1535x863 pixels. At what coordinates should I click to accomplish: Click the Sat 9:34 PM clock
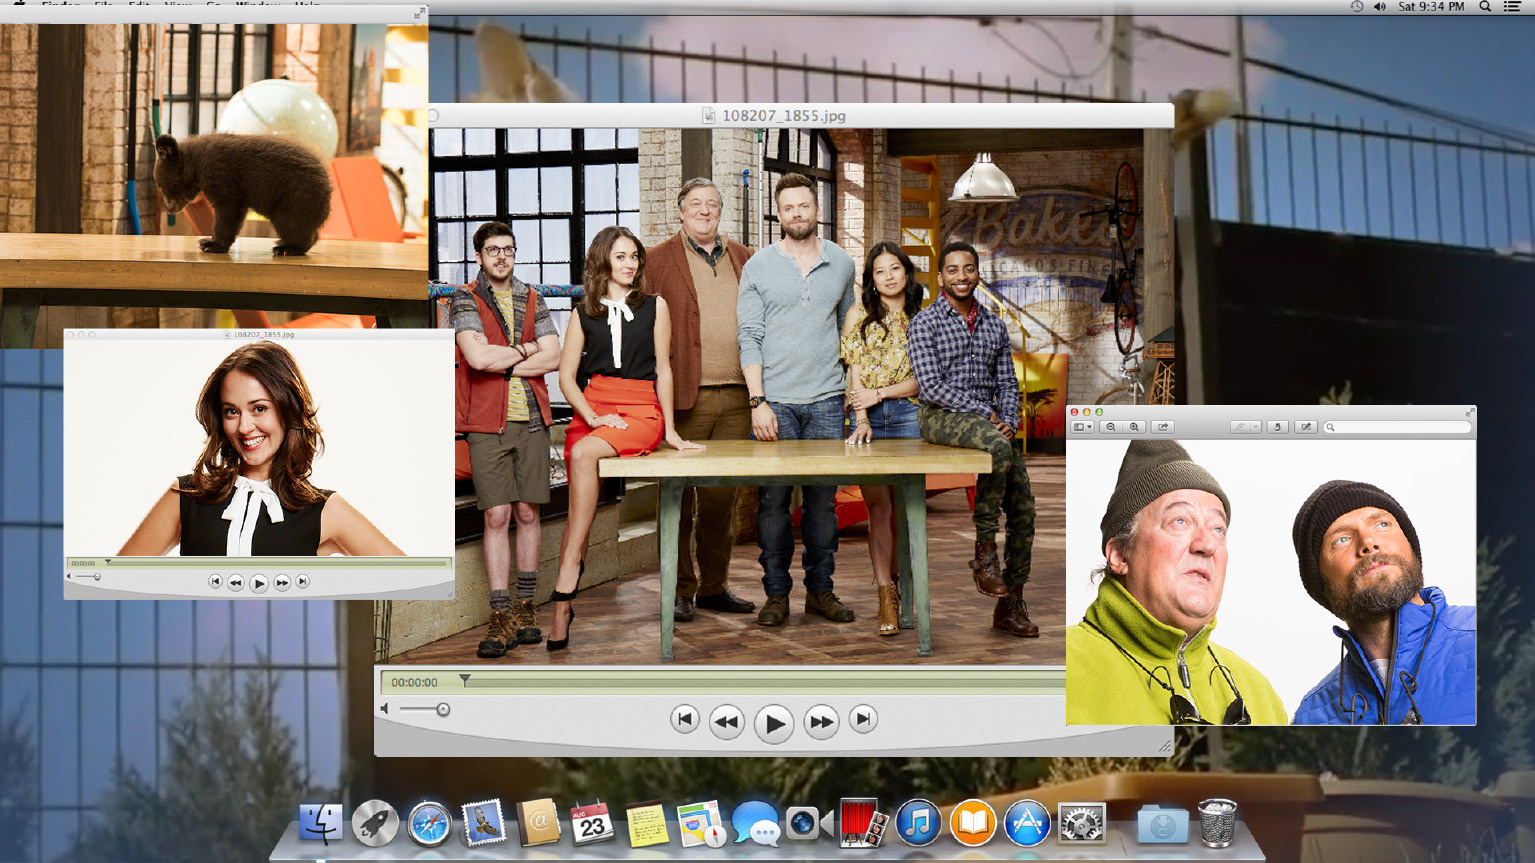(1431, 6)
